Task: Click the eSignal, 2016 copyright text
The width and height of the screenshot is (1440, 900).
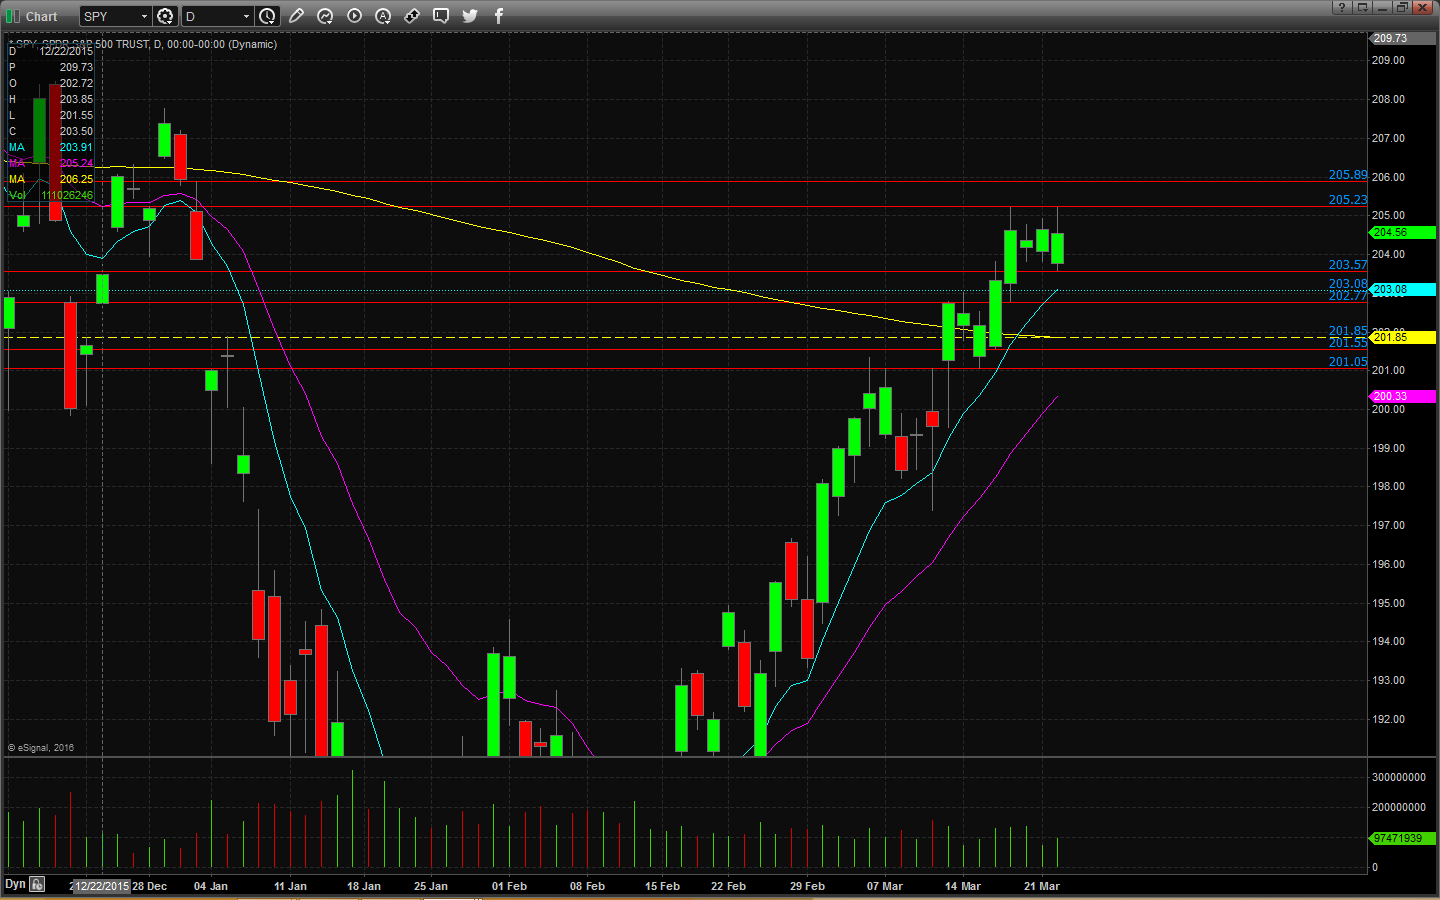Action: coord(41,748)
